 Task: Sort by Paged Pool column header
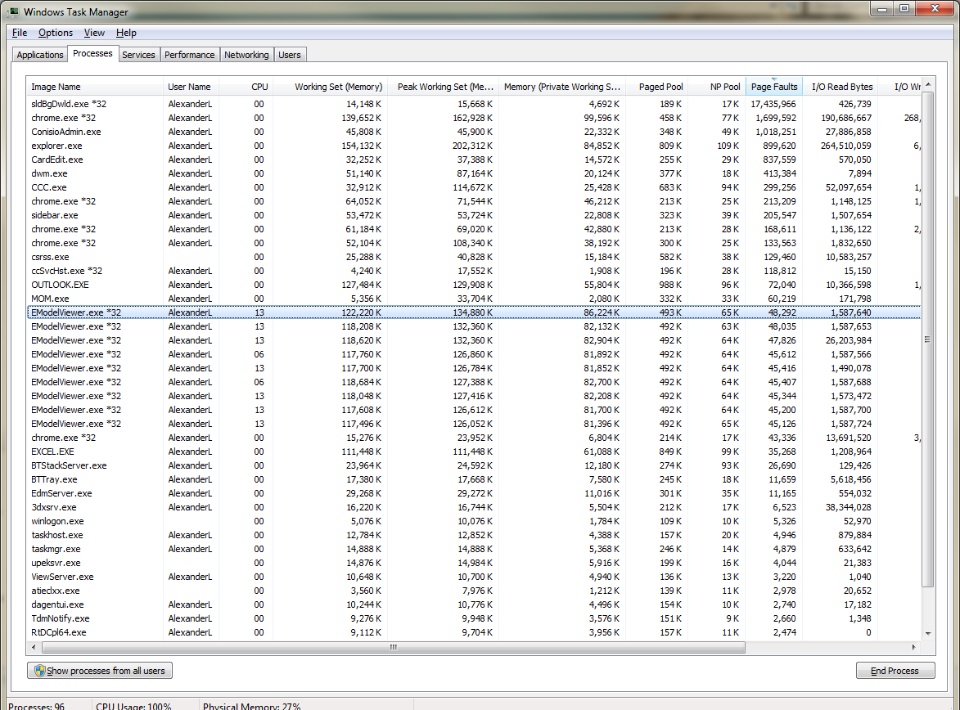pyautogui.click(x=656, y=87)
